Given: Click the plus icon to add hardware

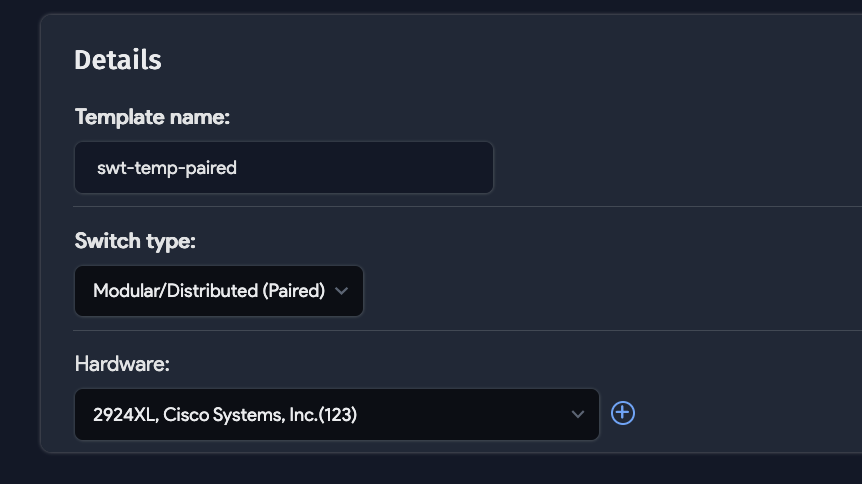Looking at the screenshot, I should tap(623, 413).
